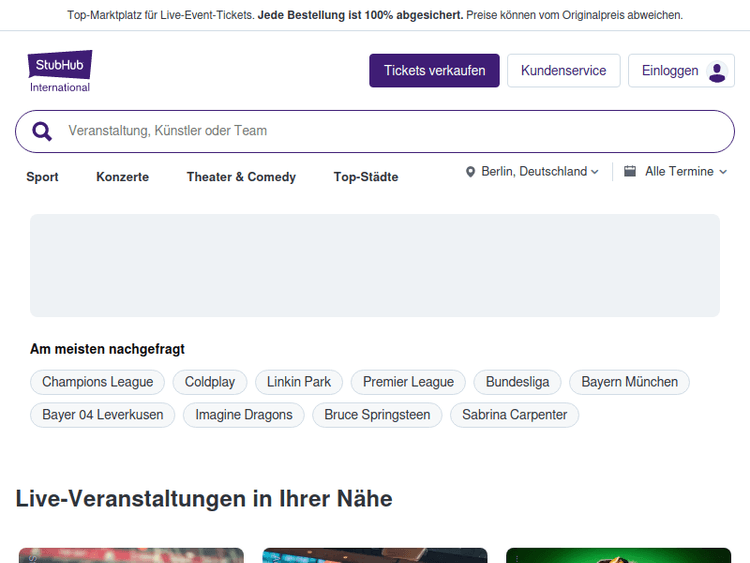Click the StubHub International logo
Screen dimensions: 750x563
[60, 71]
